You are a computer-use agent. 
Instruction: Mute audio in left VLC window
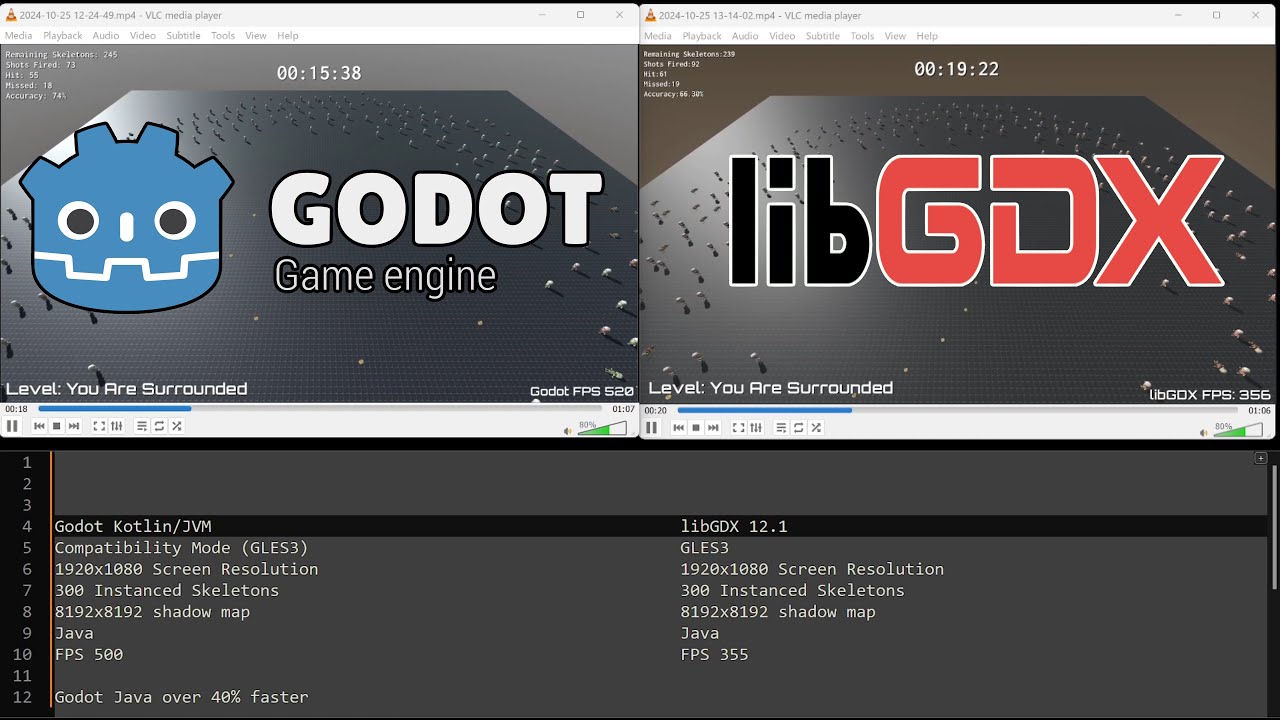tap(568, 431)
